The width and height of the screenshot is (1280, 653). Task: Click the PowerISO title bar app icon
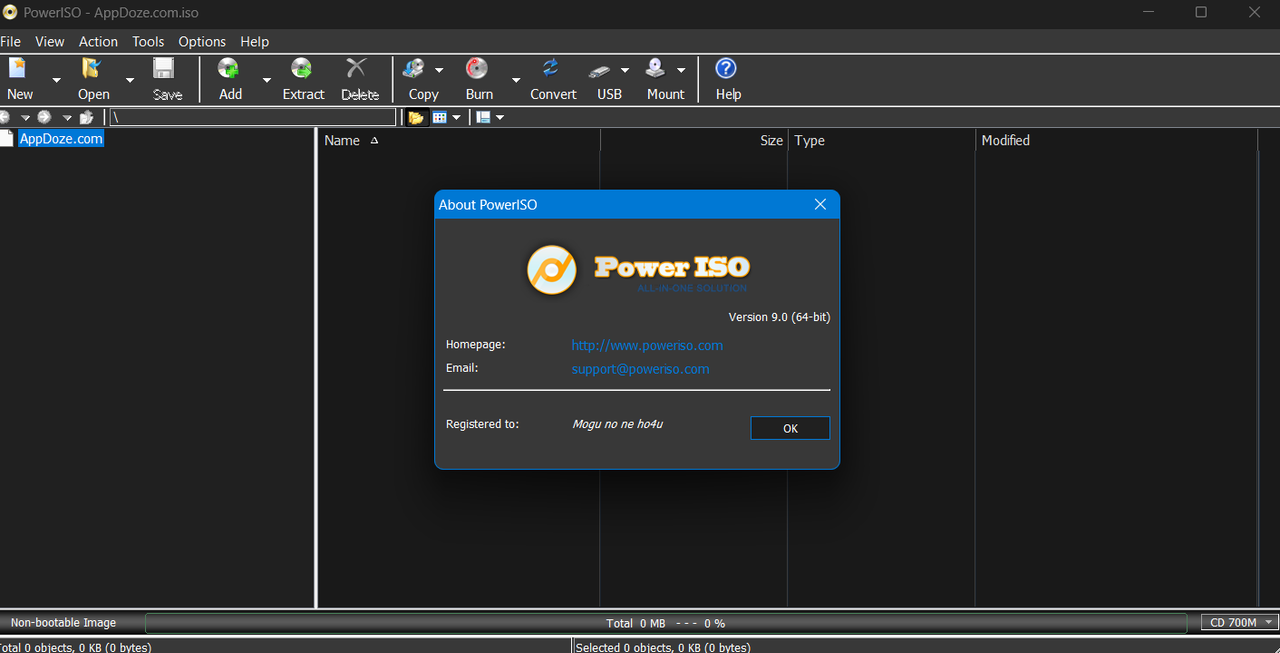point(11,12)
